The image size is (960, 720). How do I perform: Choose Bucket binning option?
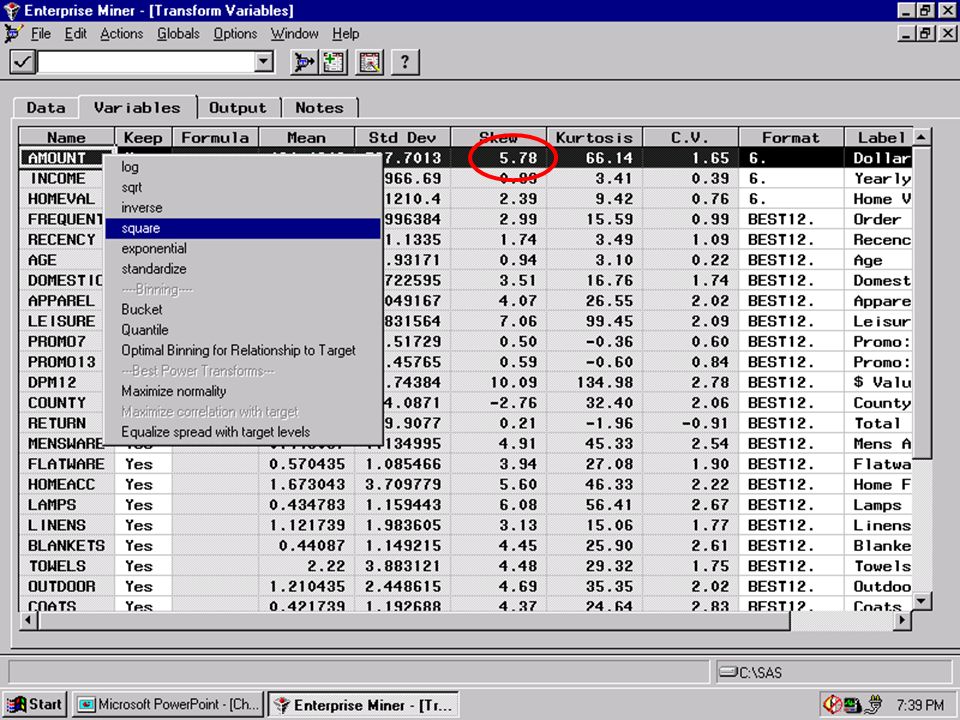point(242,309)
